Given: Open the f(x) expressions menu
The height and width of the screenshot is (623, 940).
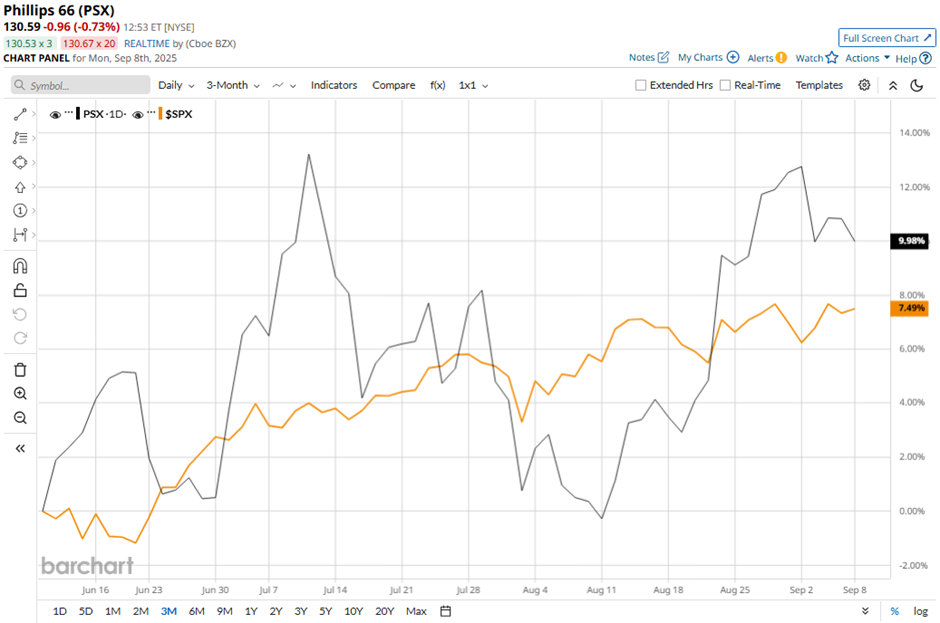Looking at the screenshot, I should 438,85.
